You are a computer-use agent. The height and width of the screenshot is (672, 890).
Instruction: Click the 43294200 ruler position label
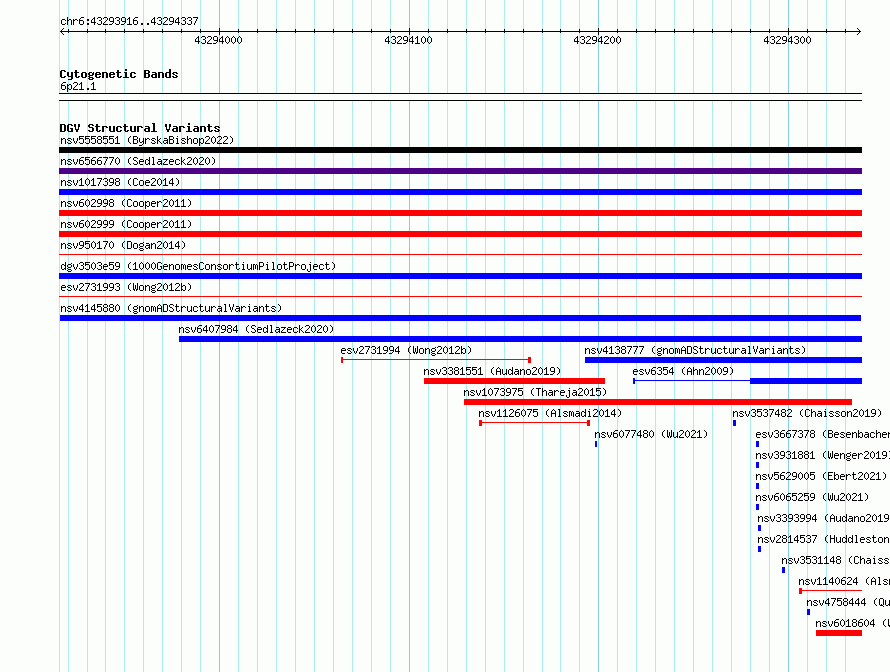598,40
